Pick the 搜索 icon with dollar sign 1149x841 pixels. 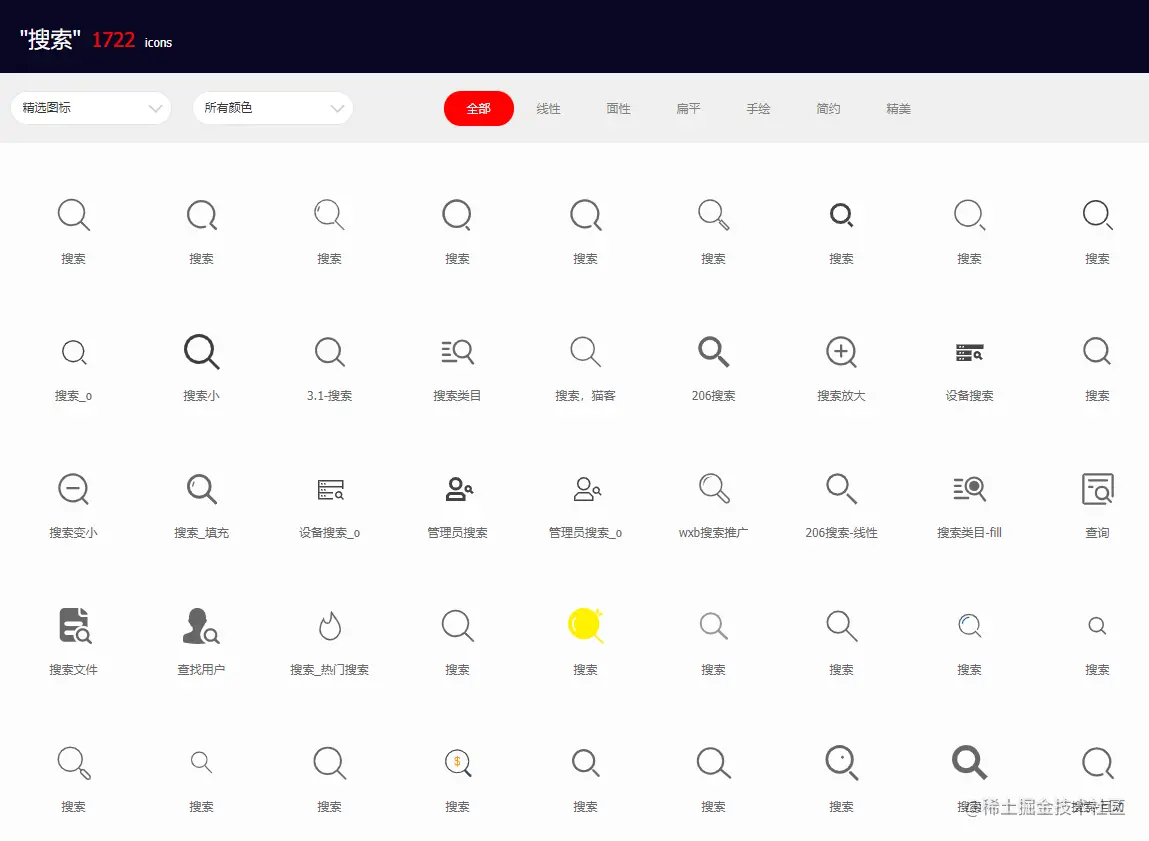[458, 763]
